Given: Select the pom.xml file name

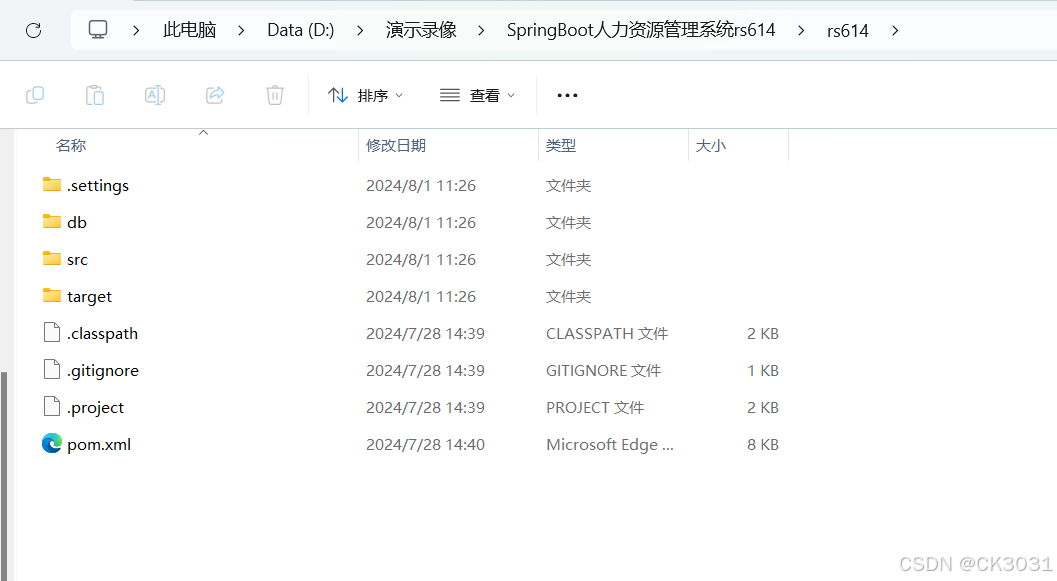Looking at the screenshot, I should click(x=99, y=445).
